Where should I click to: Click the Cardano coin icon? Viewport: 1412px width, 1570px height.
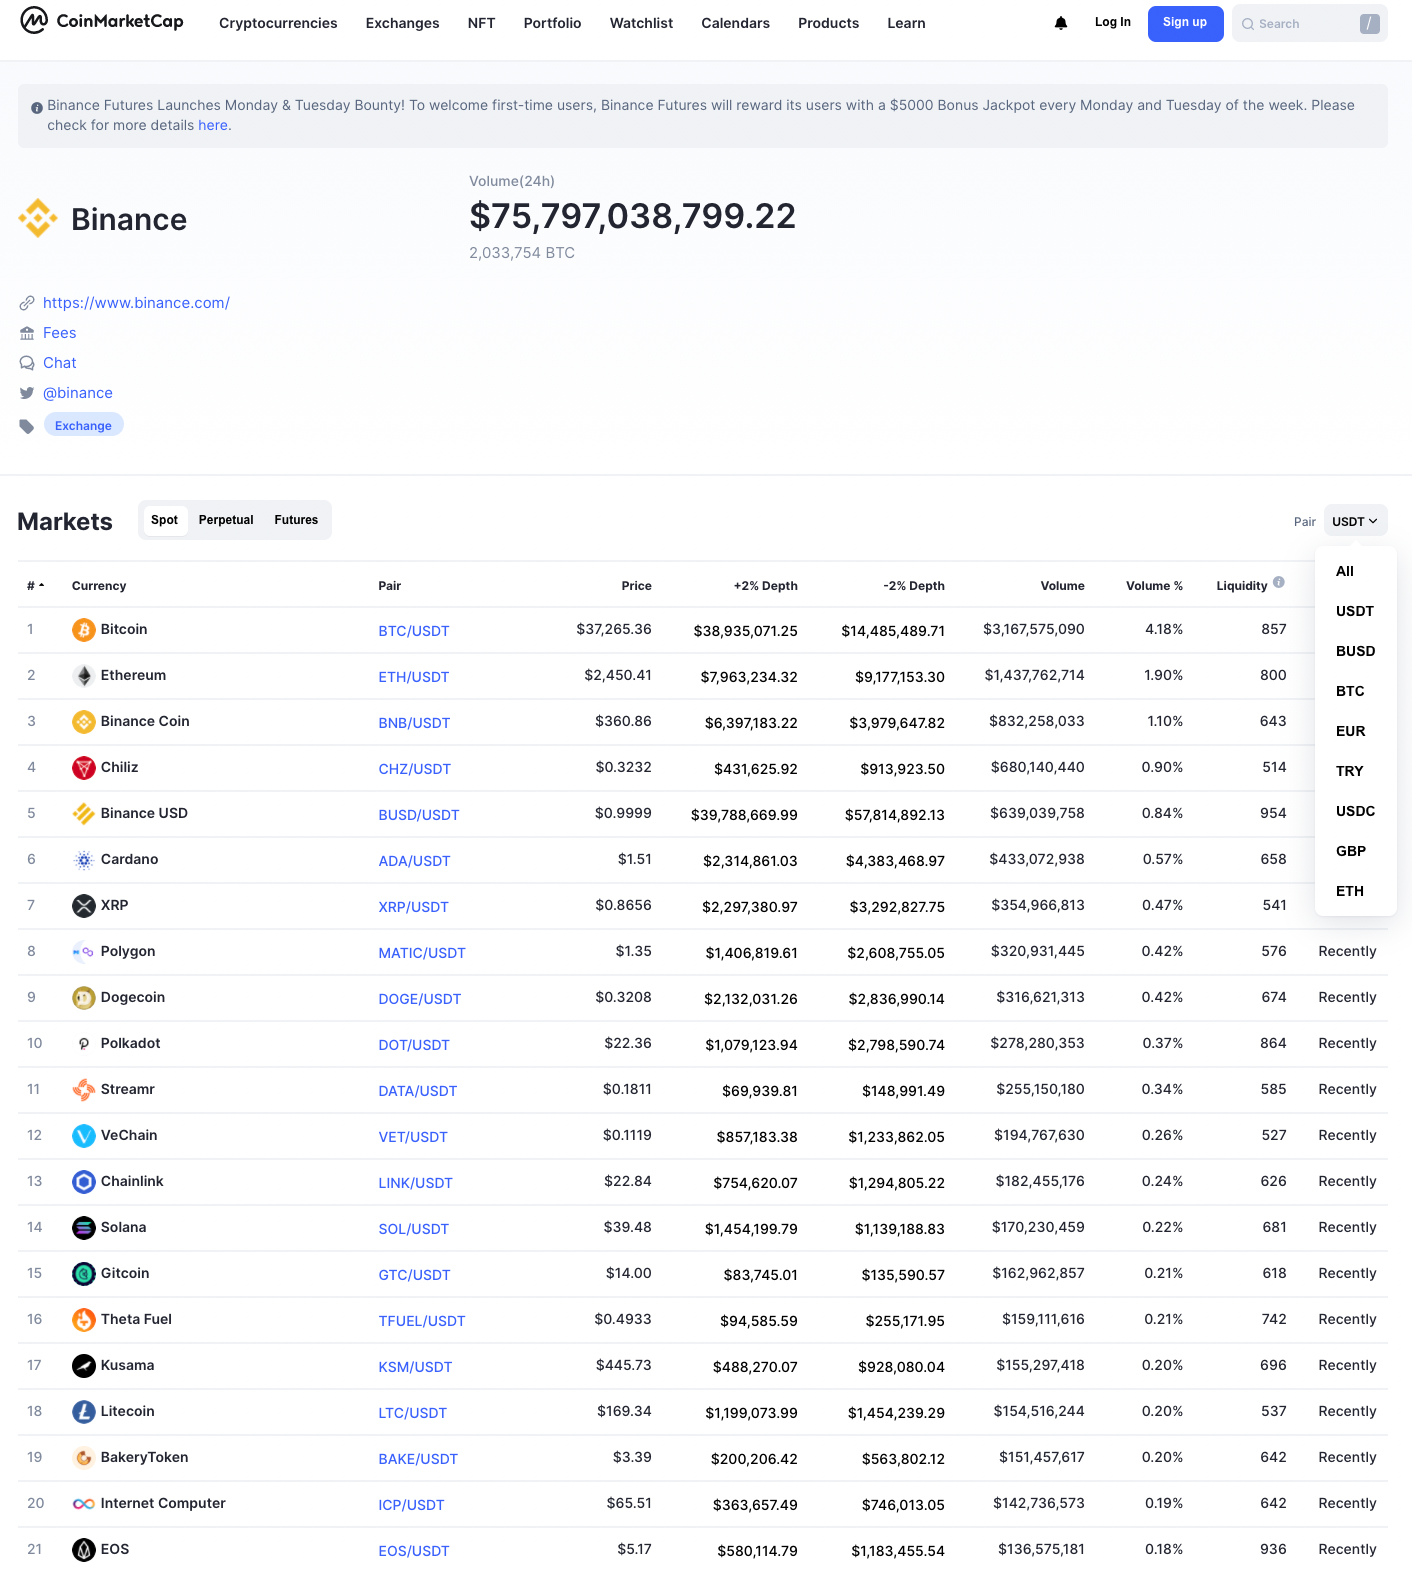click(x=84, y=860)
